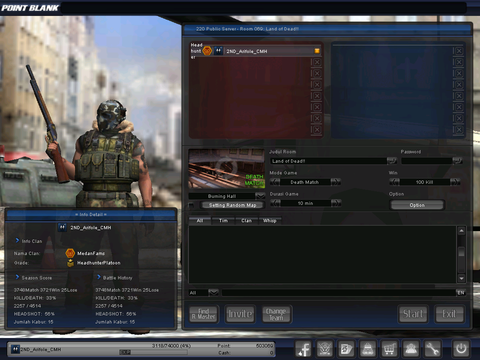480x360 pixels.
Task: Decrease Durasi Game with left arrow
Action: (275, 203)
